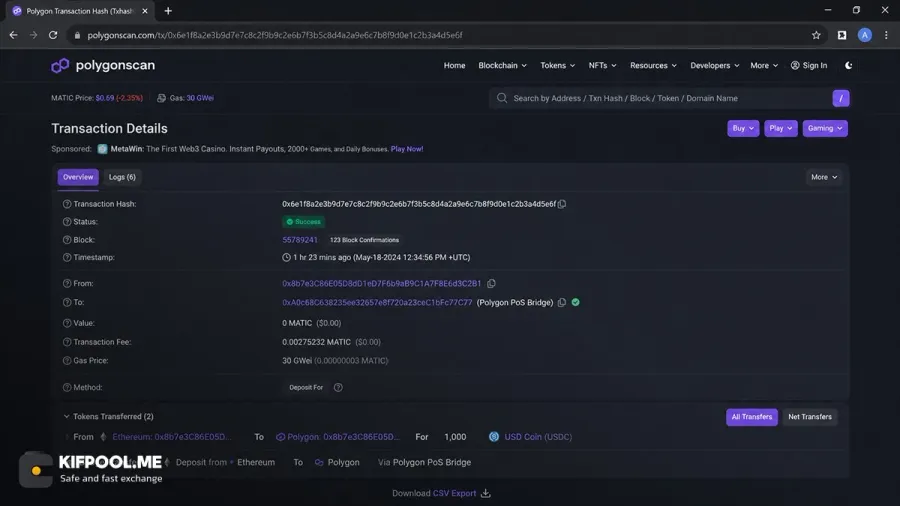
Task: Click help icon next to From
Action: tap(67, 283)
